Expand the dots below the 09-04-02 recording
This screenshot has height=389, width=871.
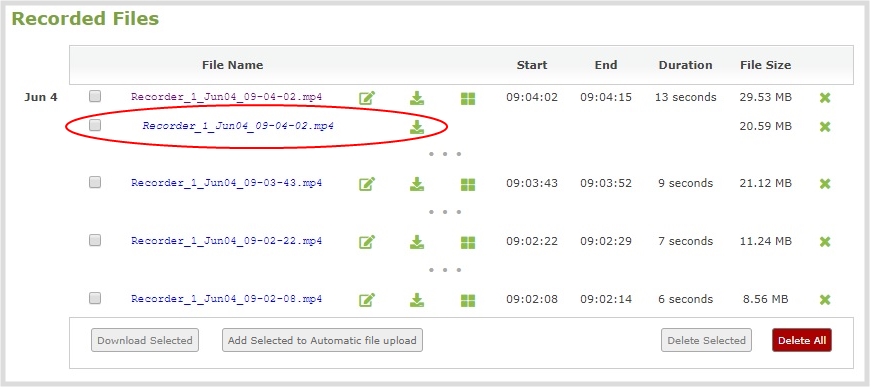click(445, 154)
